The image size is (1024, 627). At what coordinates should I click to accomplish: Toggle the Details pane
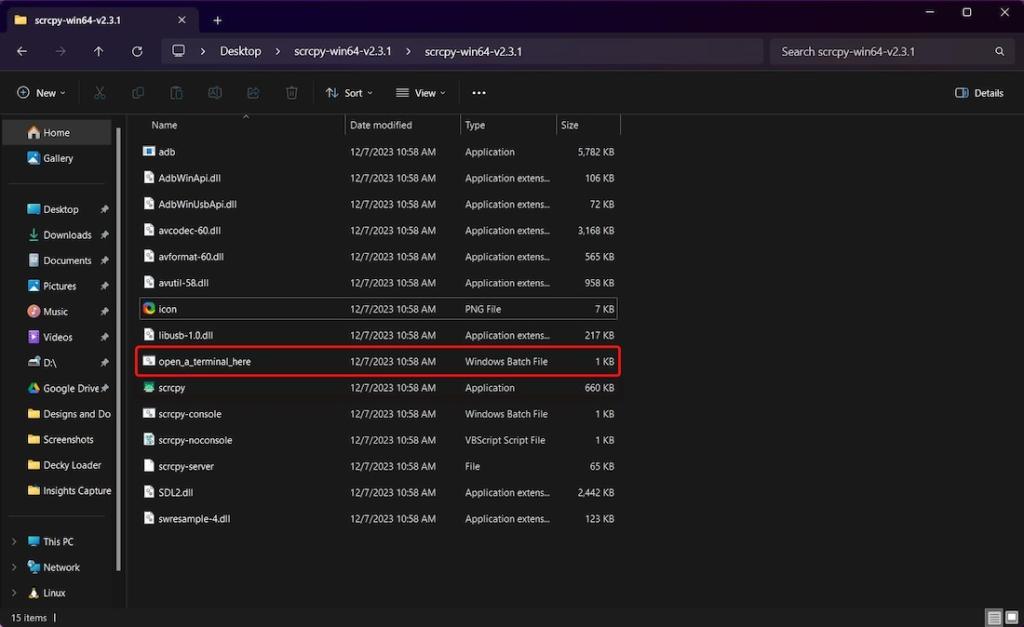(979, 93)
